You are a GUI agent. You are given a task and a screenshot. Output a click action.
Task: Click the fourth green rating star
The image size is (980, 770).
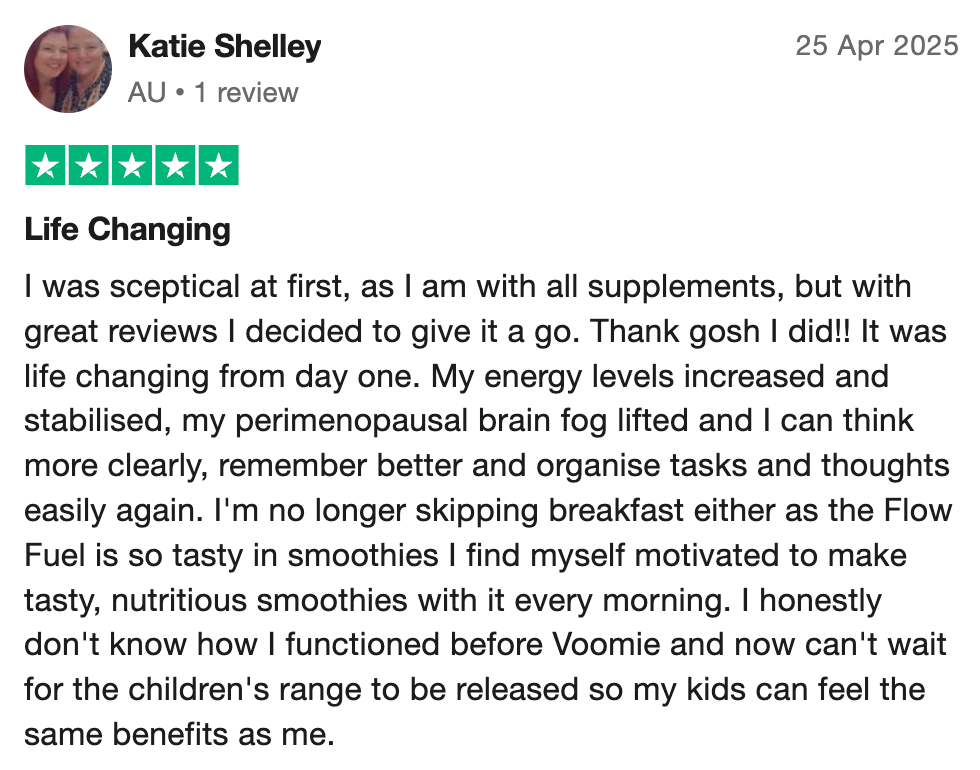tap(174, 166)
